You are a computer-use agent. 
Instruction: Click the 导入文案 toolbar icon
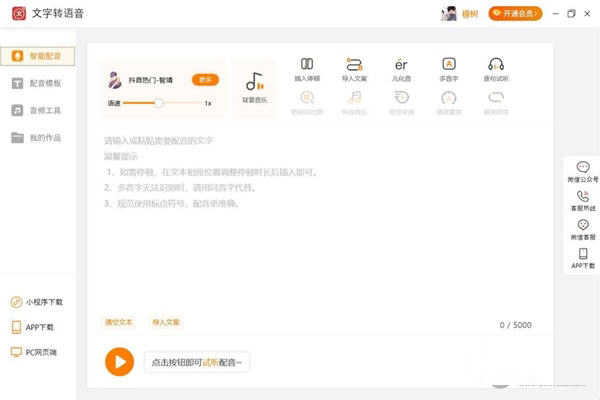click(x=354, y=64)
